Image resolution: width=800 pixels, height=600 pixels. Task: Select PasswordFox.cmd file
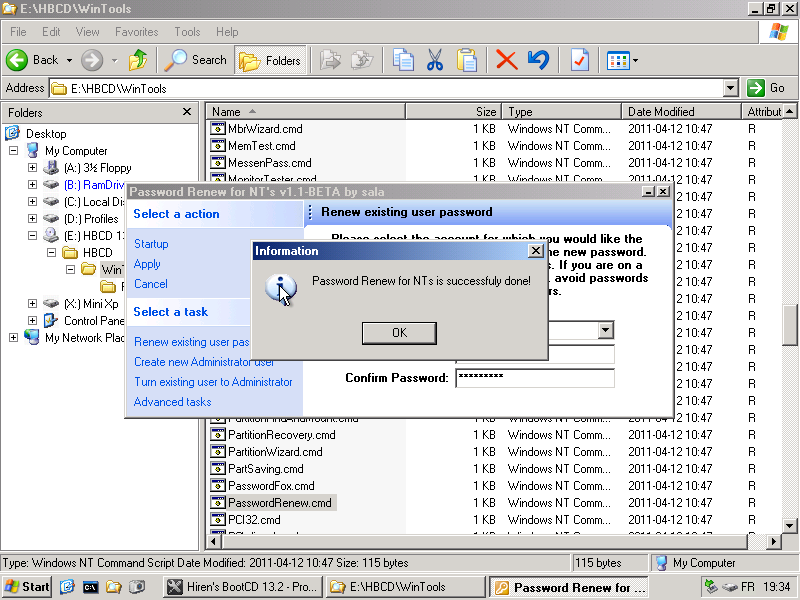(271, 486)
